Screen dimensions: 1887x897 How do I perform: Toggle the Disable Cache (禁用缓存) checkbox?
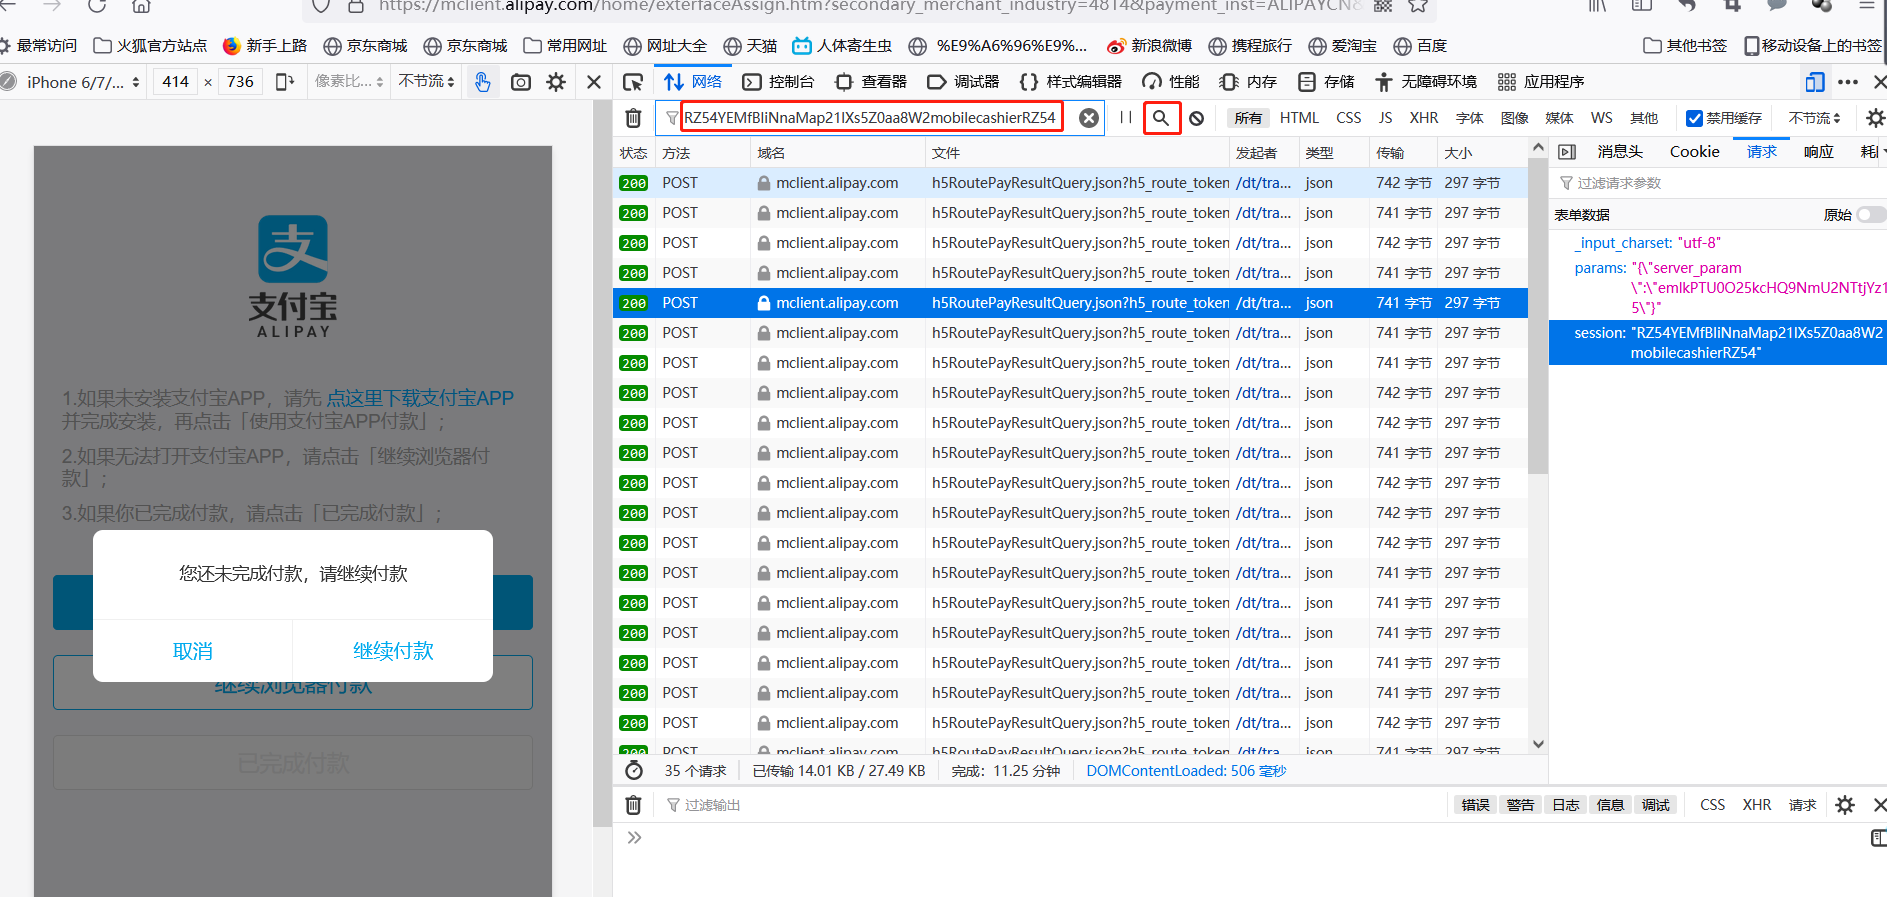[1694, 118]
